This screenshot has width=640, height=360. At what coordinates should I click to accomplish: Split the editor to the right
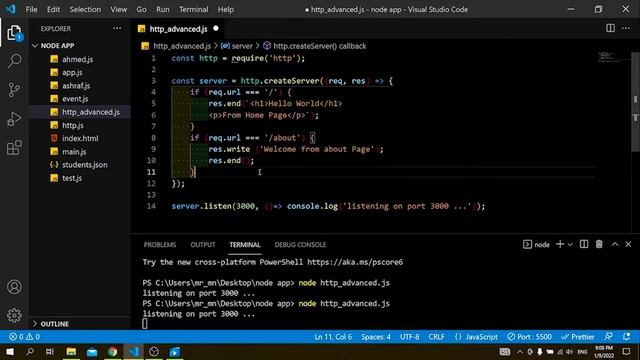[610, 28]
